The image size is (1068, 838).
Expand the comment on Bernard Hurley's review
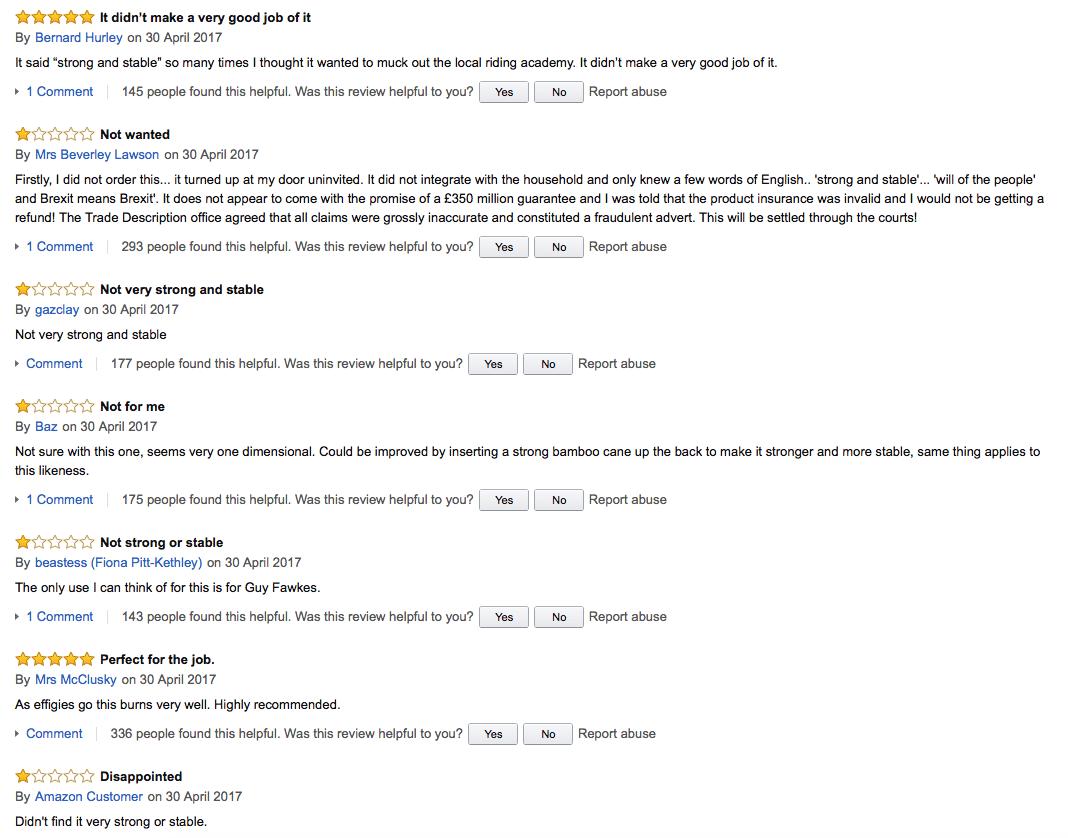[59, 91]
